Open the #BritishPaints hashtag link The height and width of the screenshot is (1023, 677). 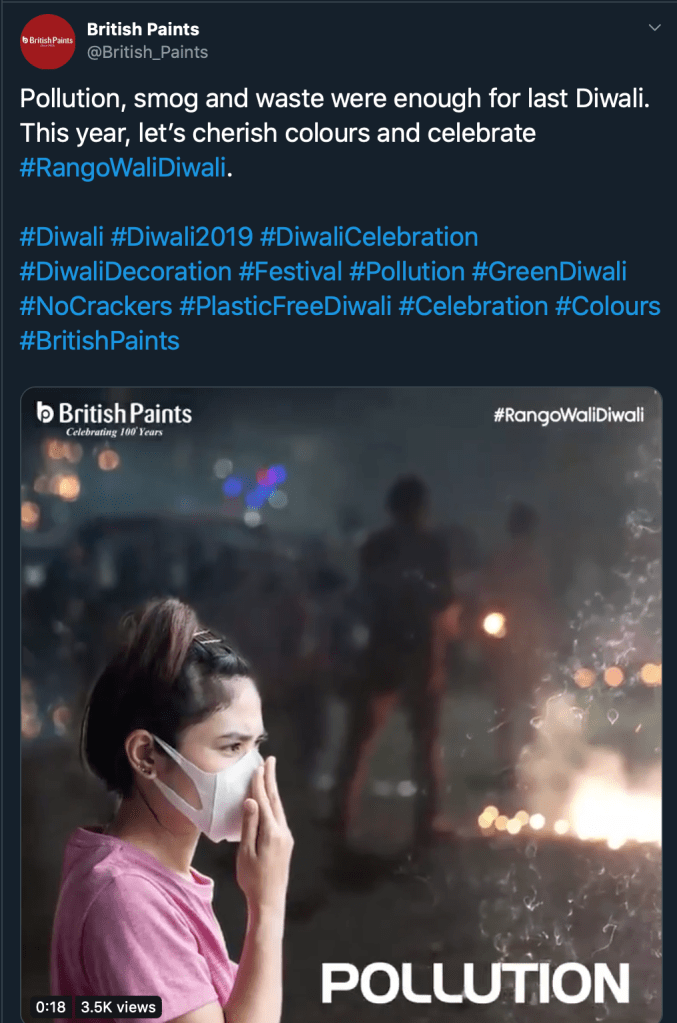click(x=99, y=340)
